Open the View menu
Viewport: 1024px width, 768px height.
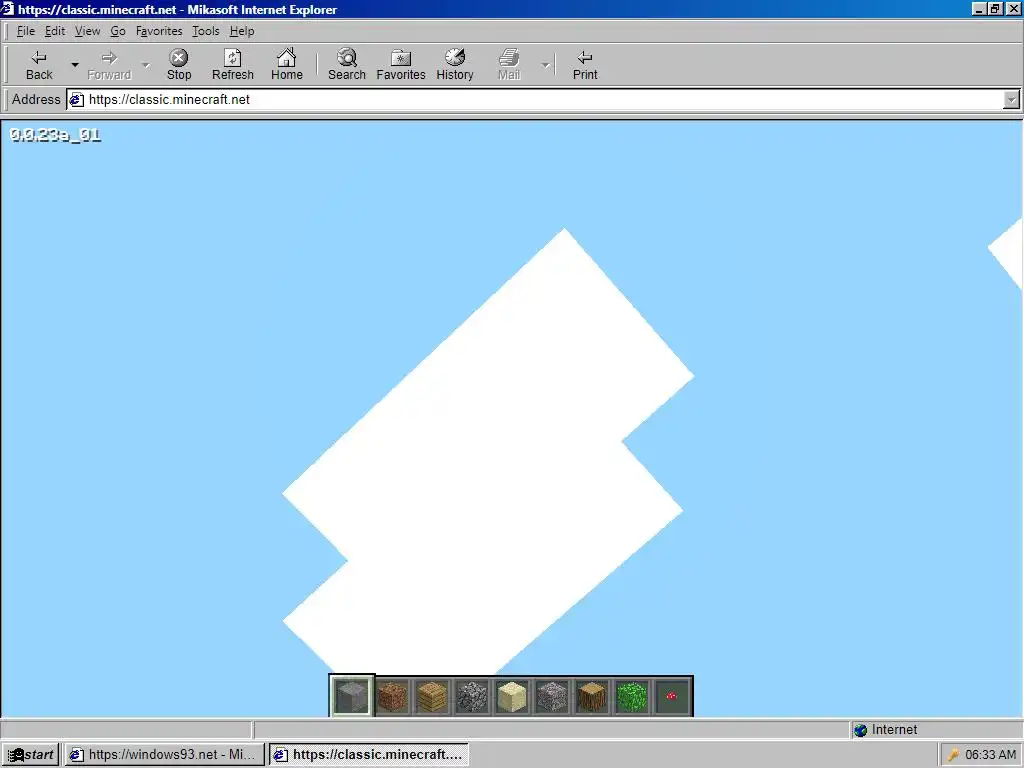[87, 31]
